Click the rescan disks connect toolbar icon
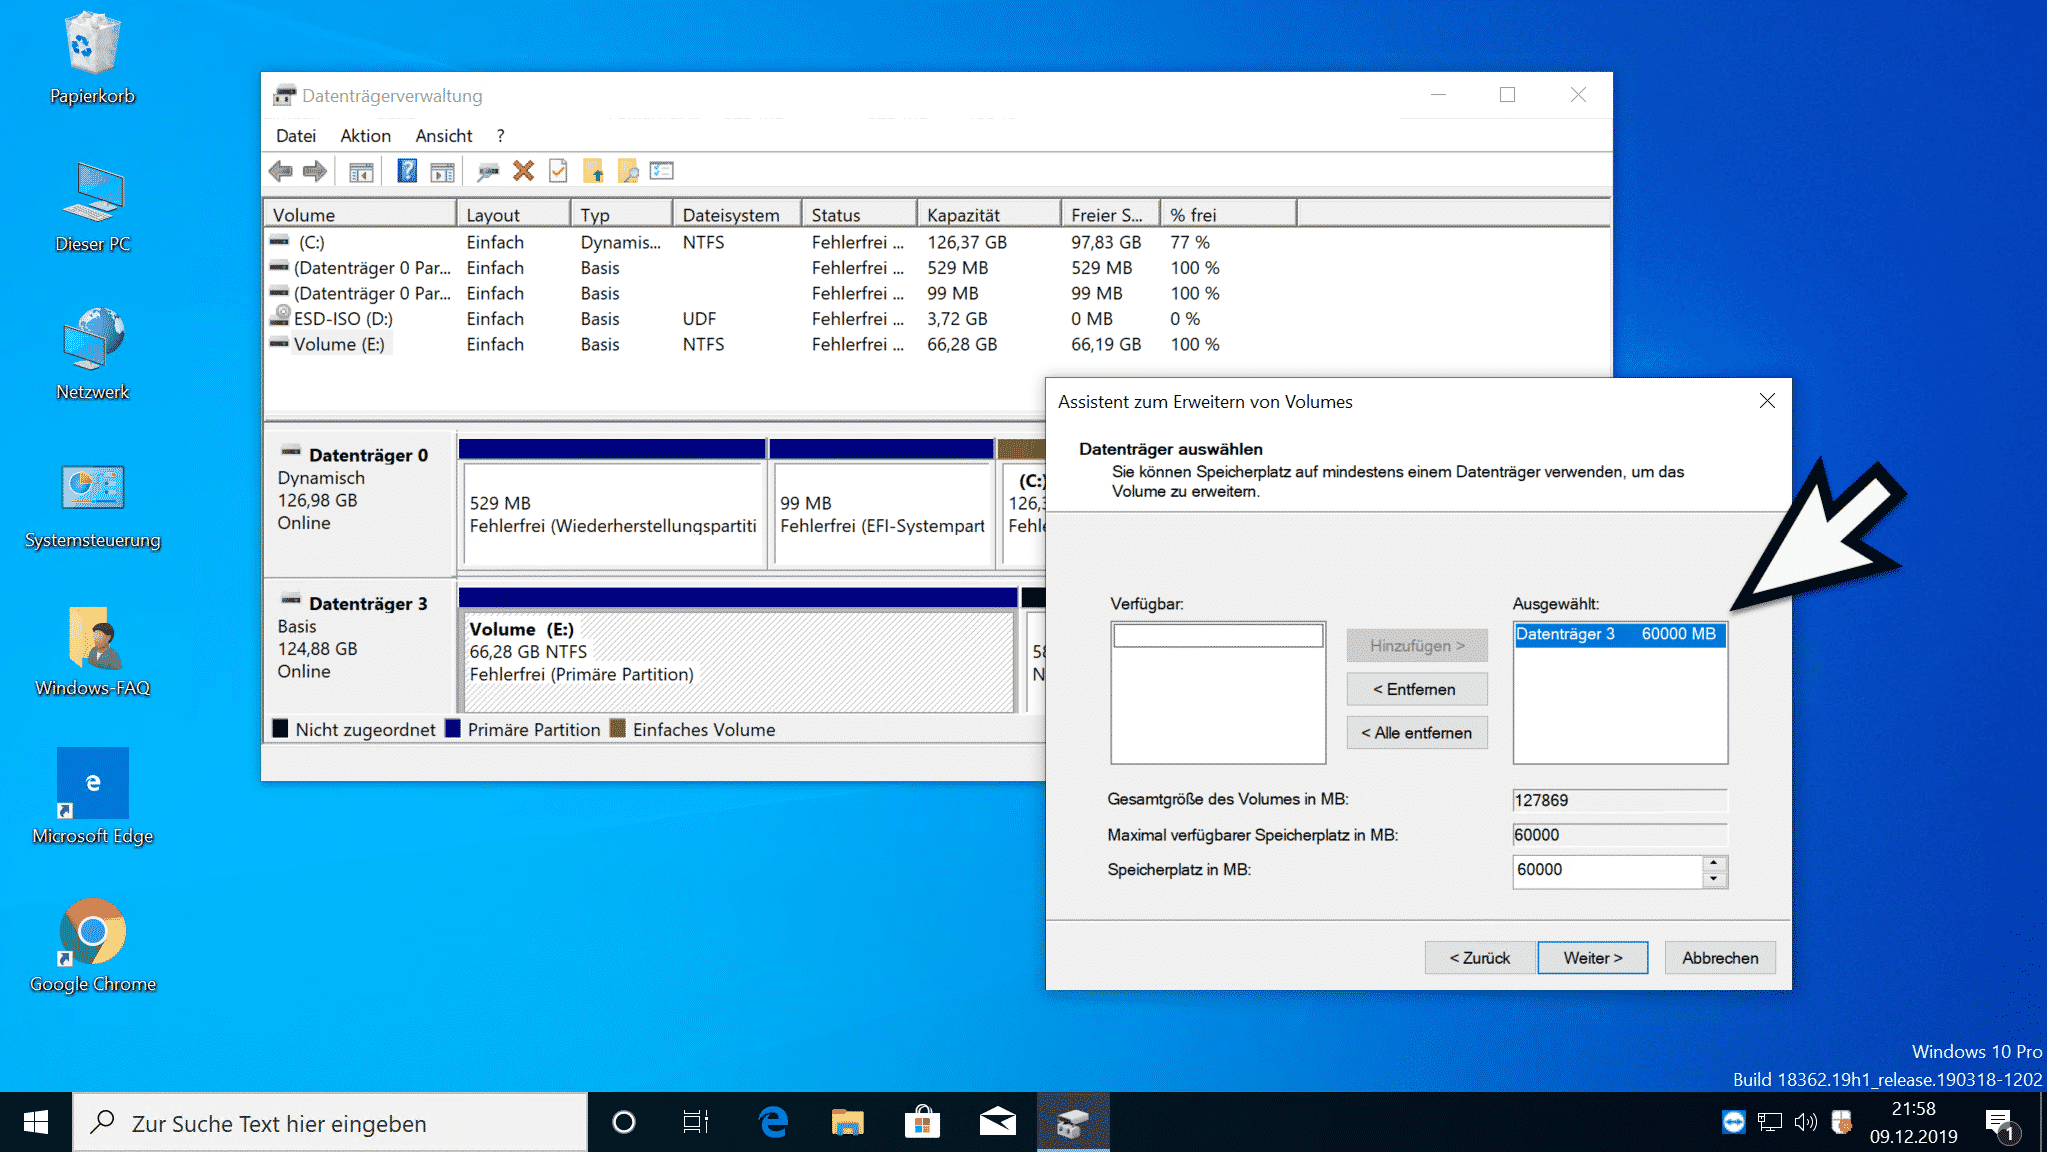 coord(488,172)
